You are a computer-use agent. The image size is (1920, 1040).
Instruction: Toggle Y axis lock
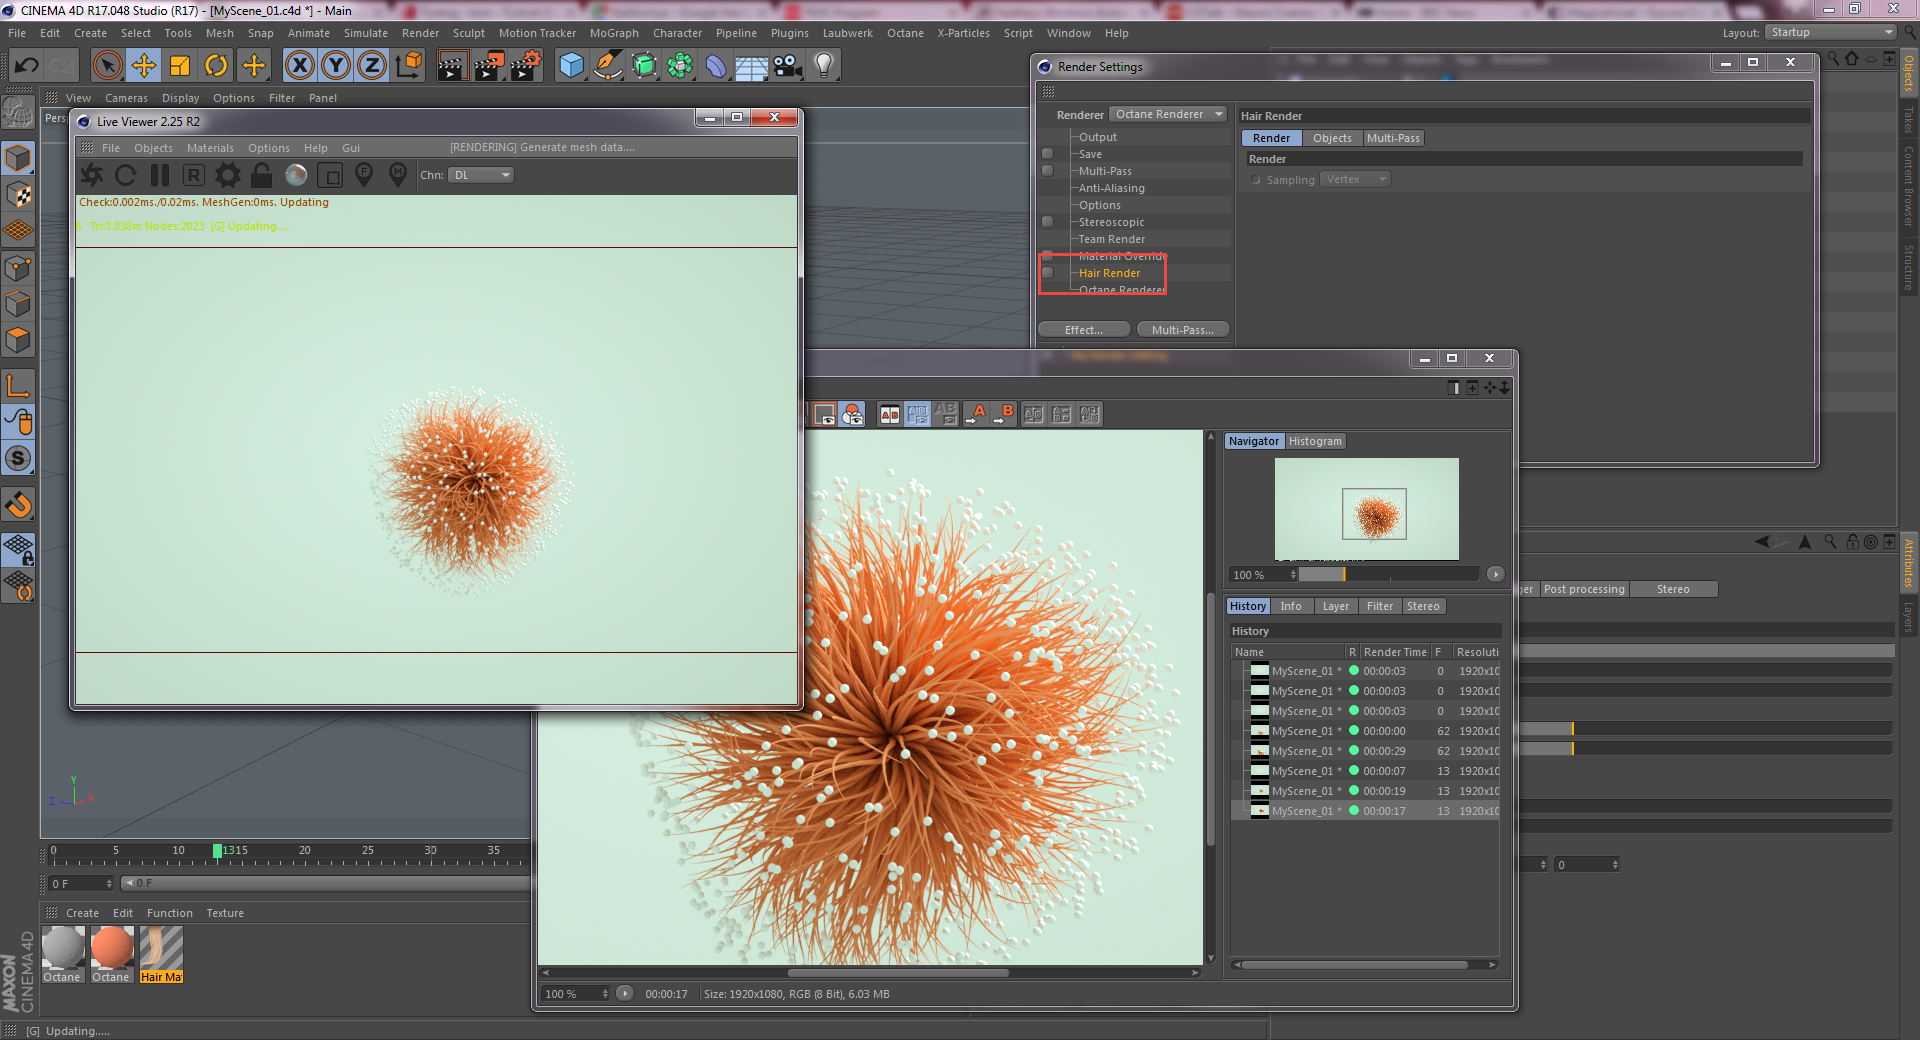(x=336, y=66)
